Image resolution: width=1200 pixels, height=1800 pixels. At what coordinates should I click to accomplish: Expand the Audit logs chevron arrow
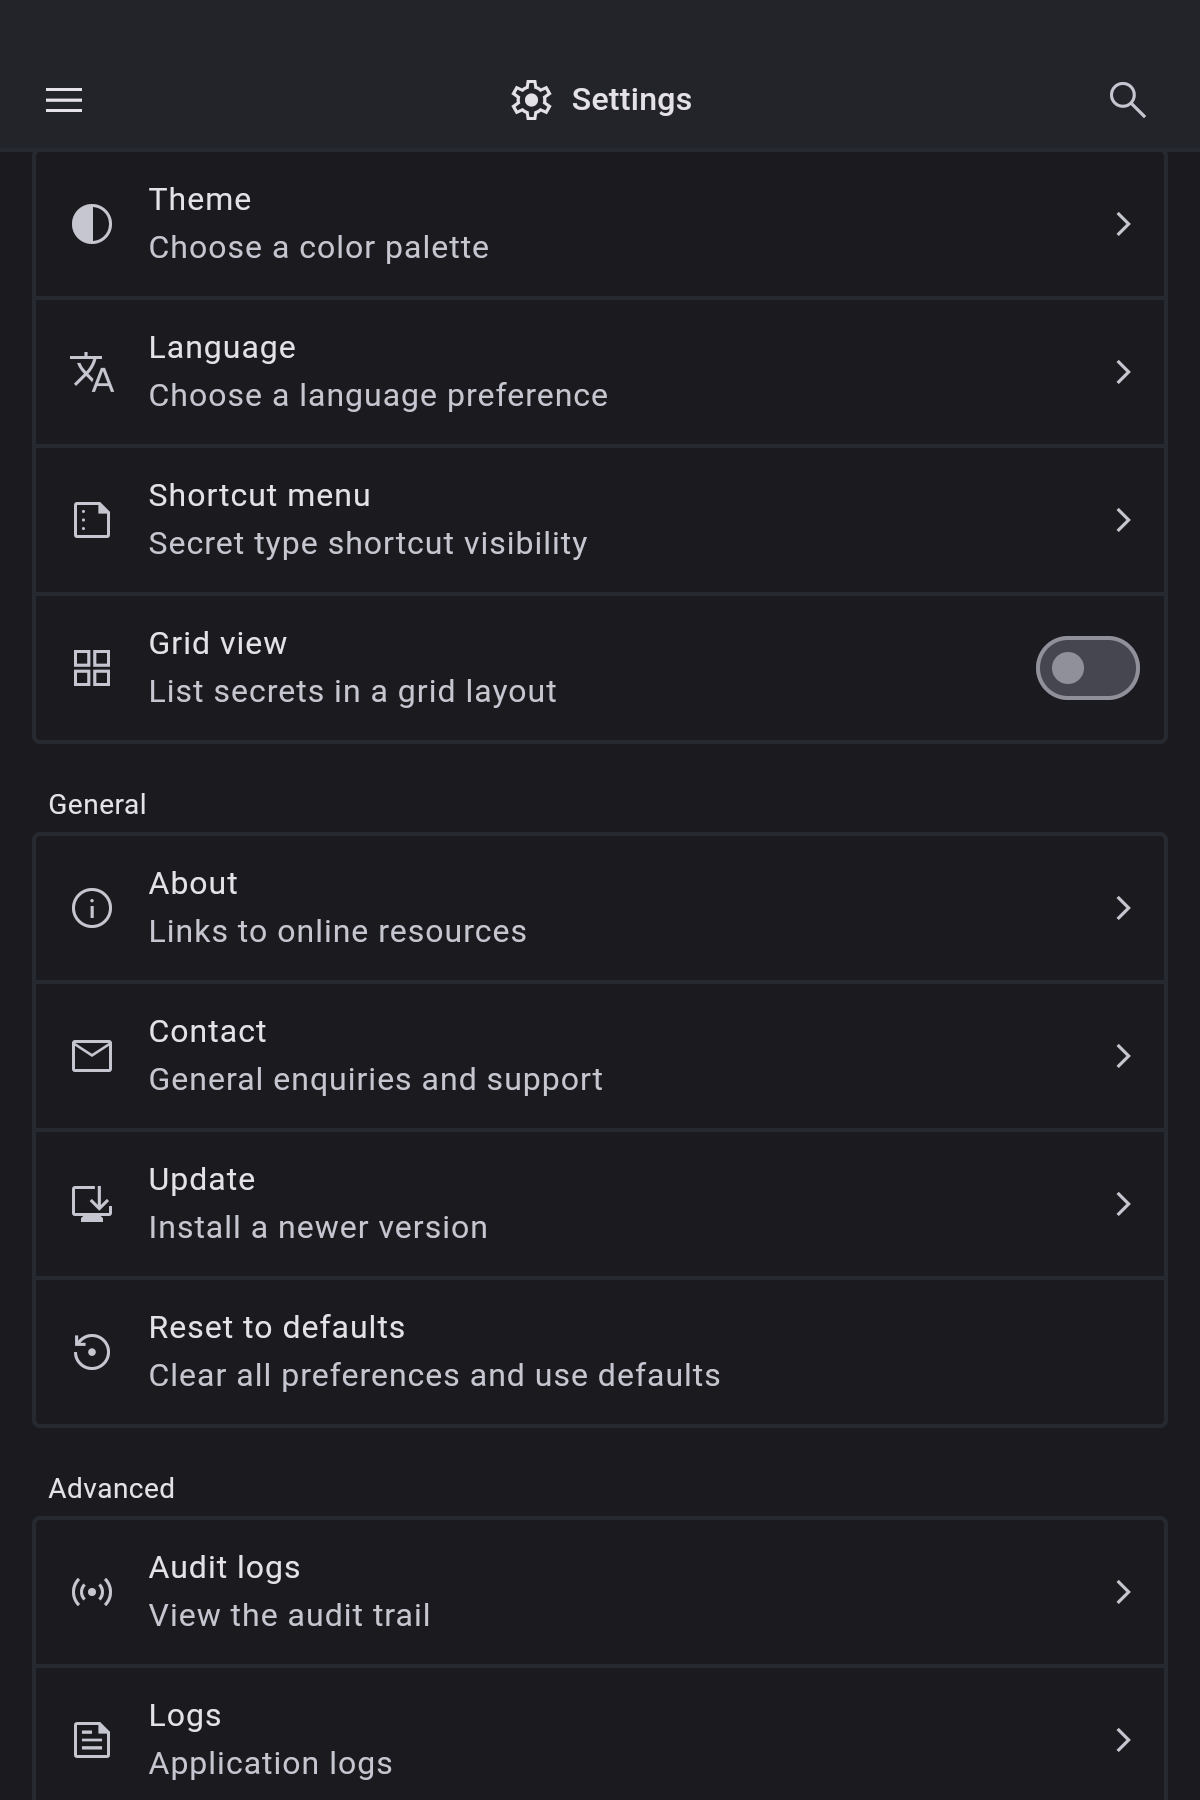point(1123,1592)
